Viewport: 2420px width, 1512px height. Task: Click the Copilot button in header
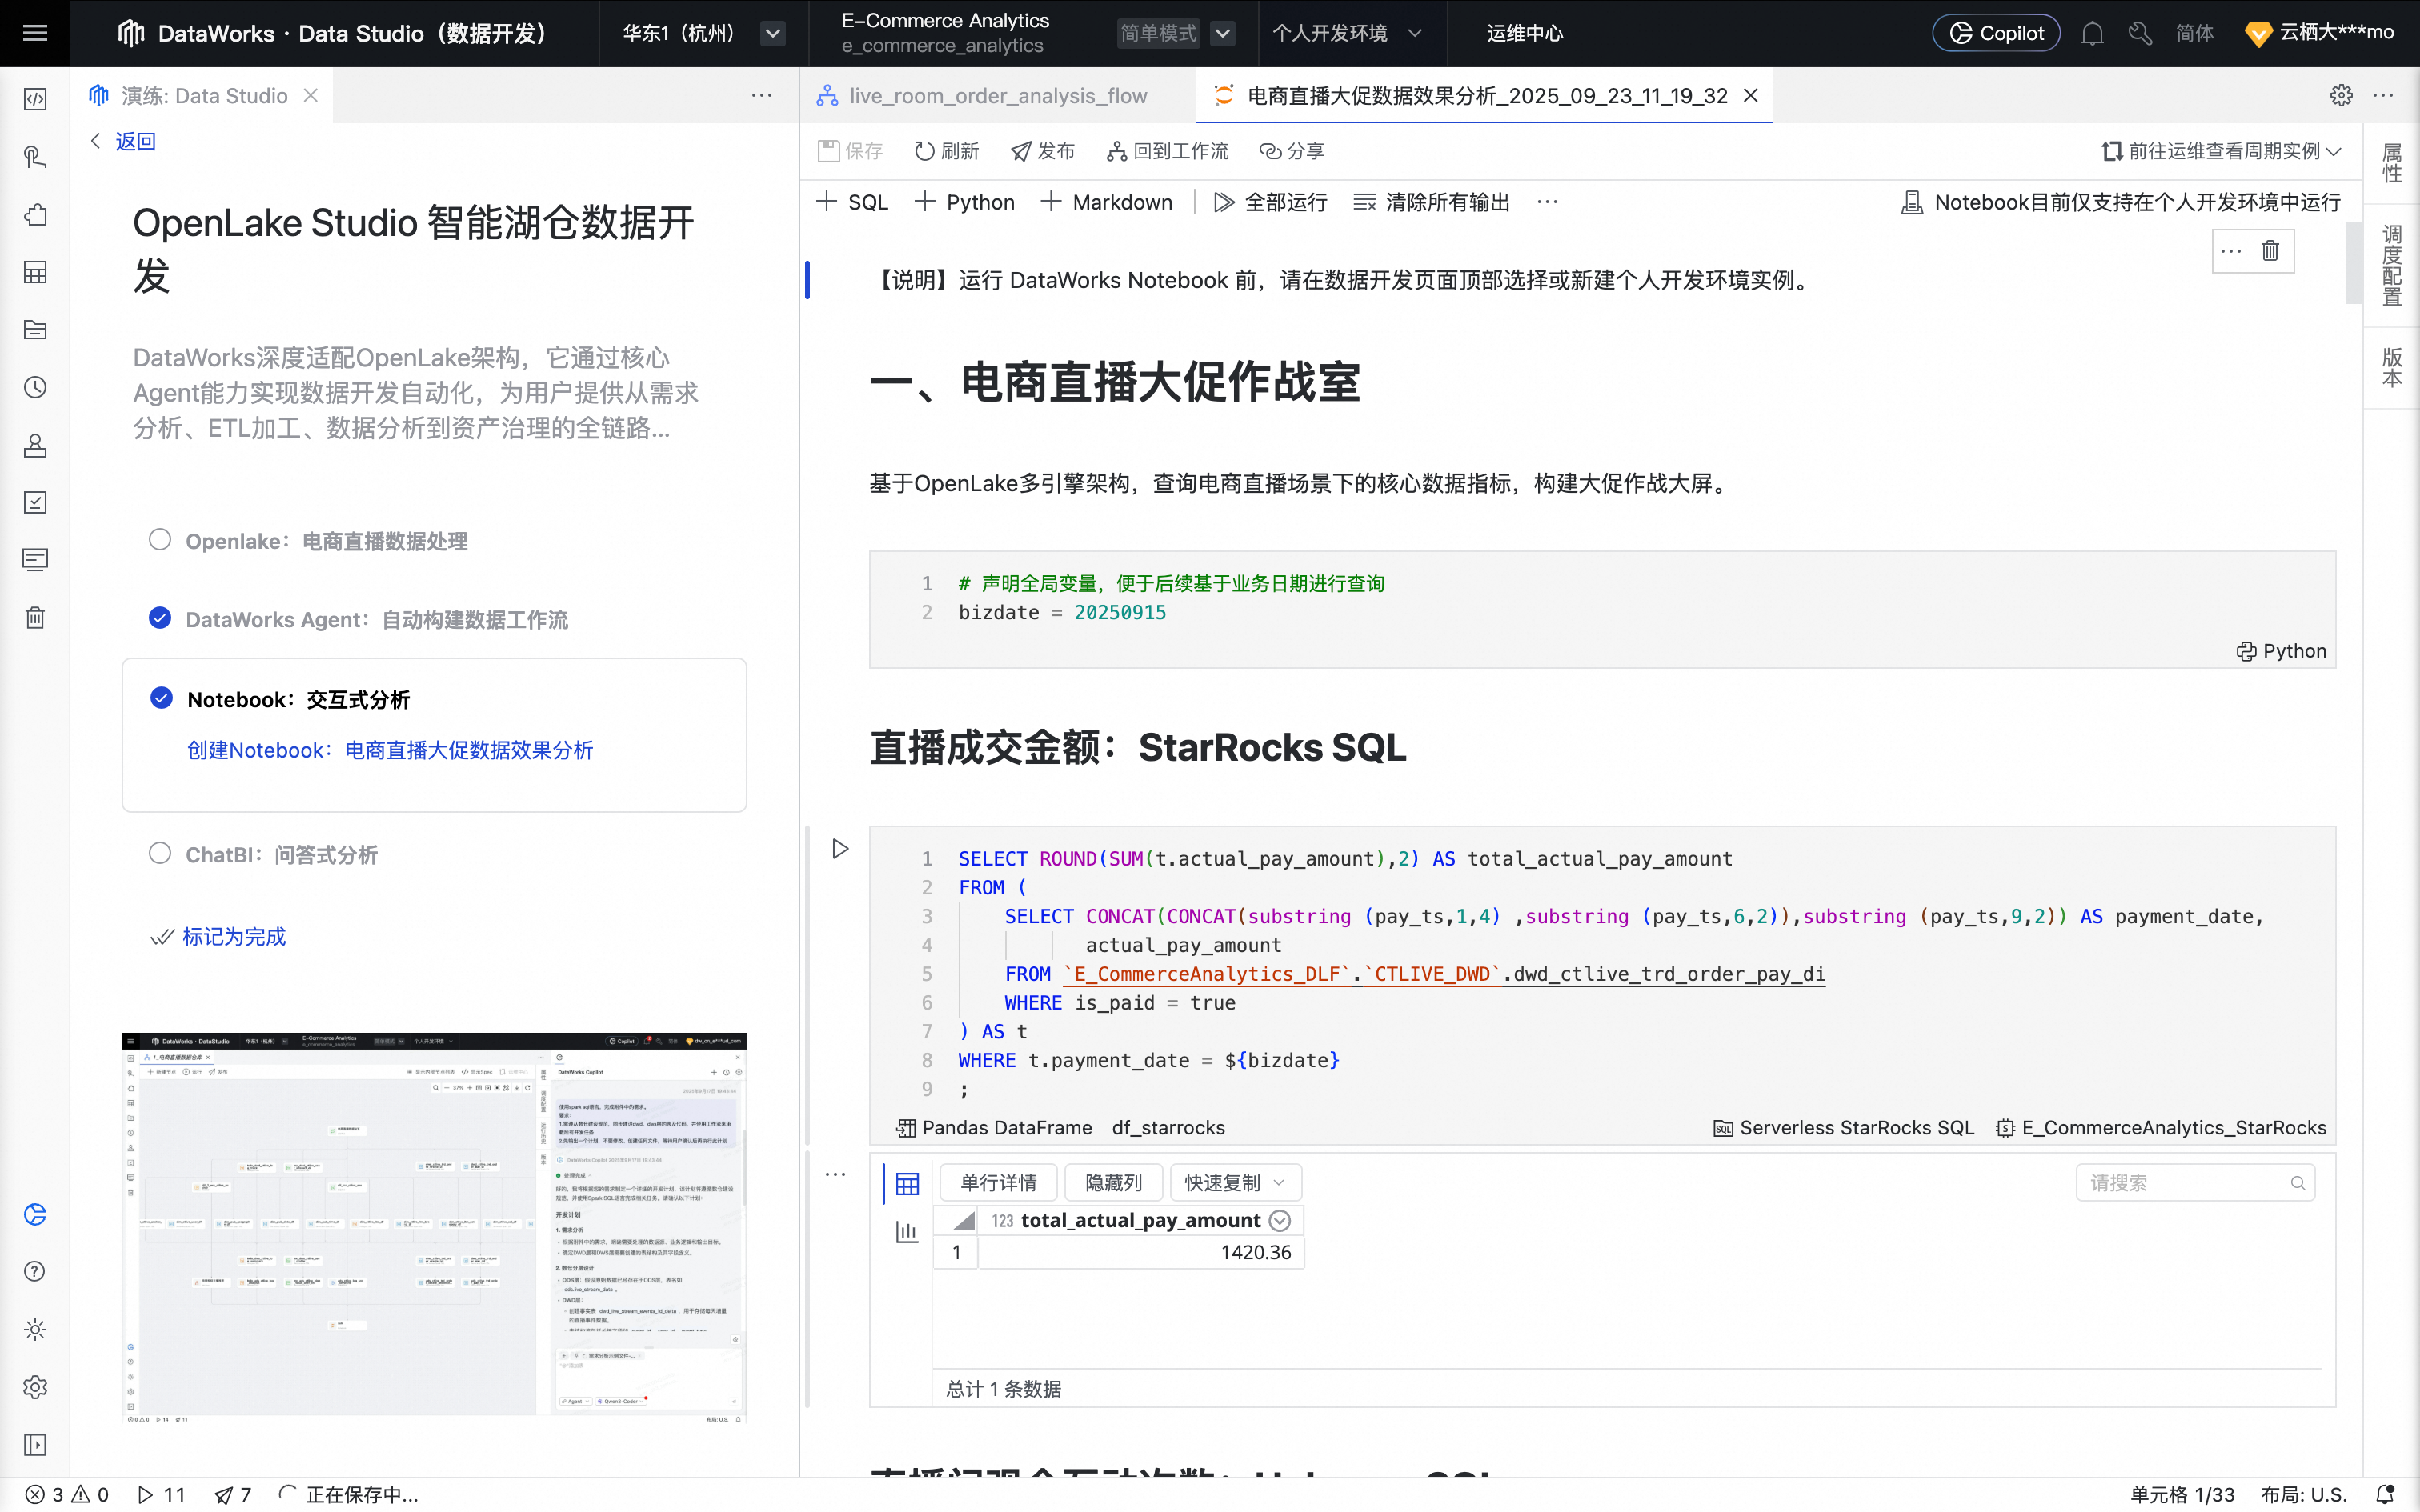click(x=1996, y=33)
